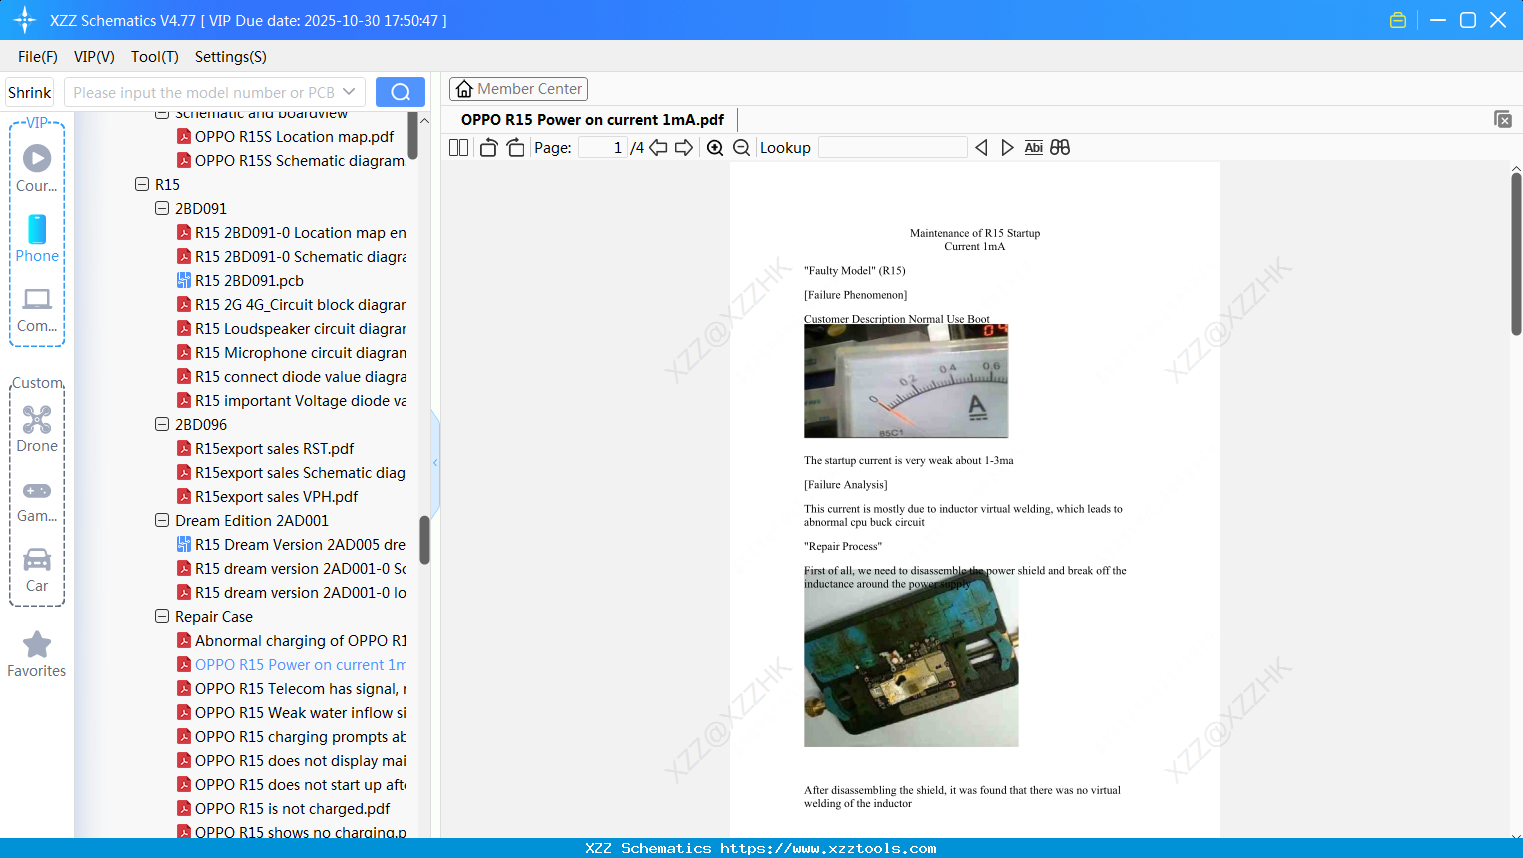Jump to the next lookup result
The height and width of the screenshot is (858, 1523).
(x=1007, y=148)
